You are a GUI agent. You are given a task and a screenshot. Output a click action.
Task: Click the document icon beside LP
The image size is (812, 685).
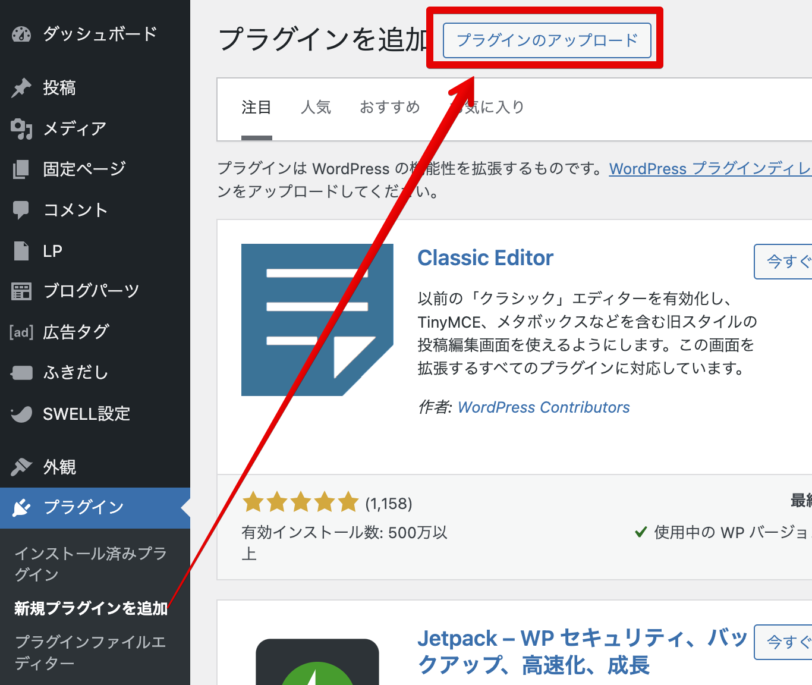click(x=21, y=251)
